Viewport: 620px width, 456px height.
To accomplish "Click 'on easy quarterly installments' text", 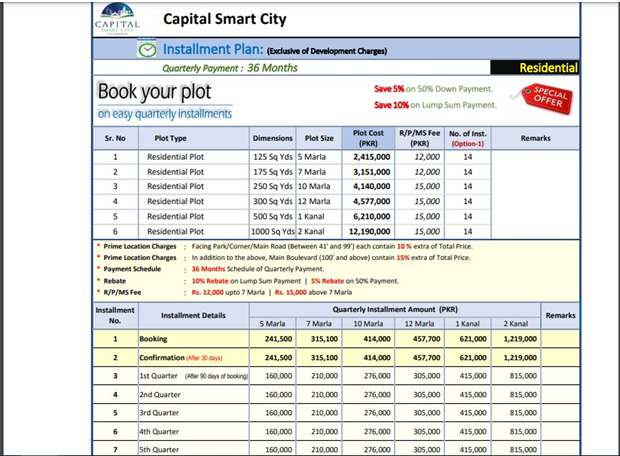I will pyautogui.click(x=165, y=114).
